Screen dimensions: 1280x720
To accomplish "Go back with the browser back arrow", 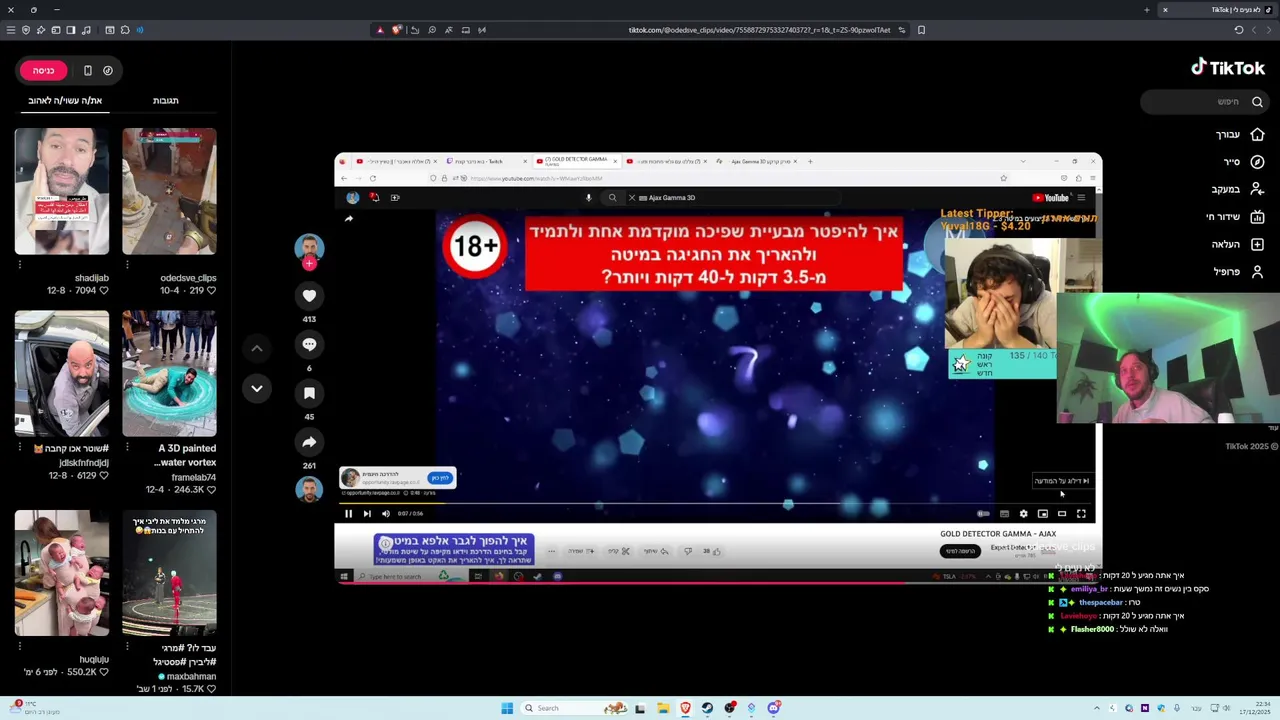I will click(1271, 30).
